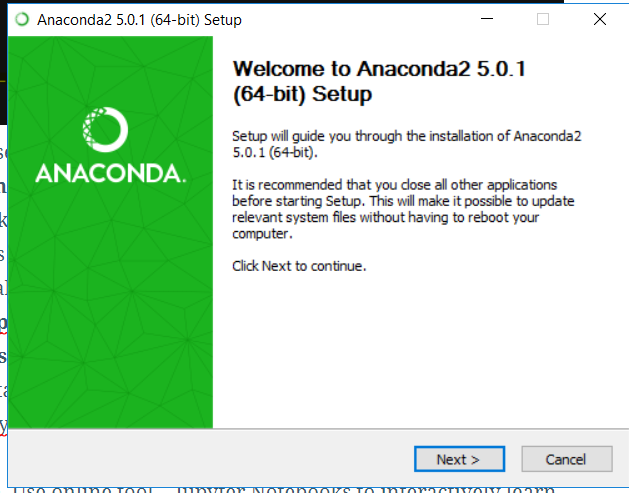Click the background document text below the installer
This screenshot has height=493, width=629.
click(x=281, y=490)
